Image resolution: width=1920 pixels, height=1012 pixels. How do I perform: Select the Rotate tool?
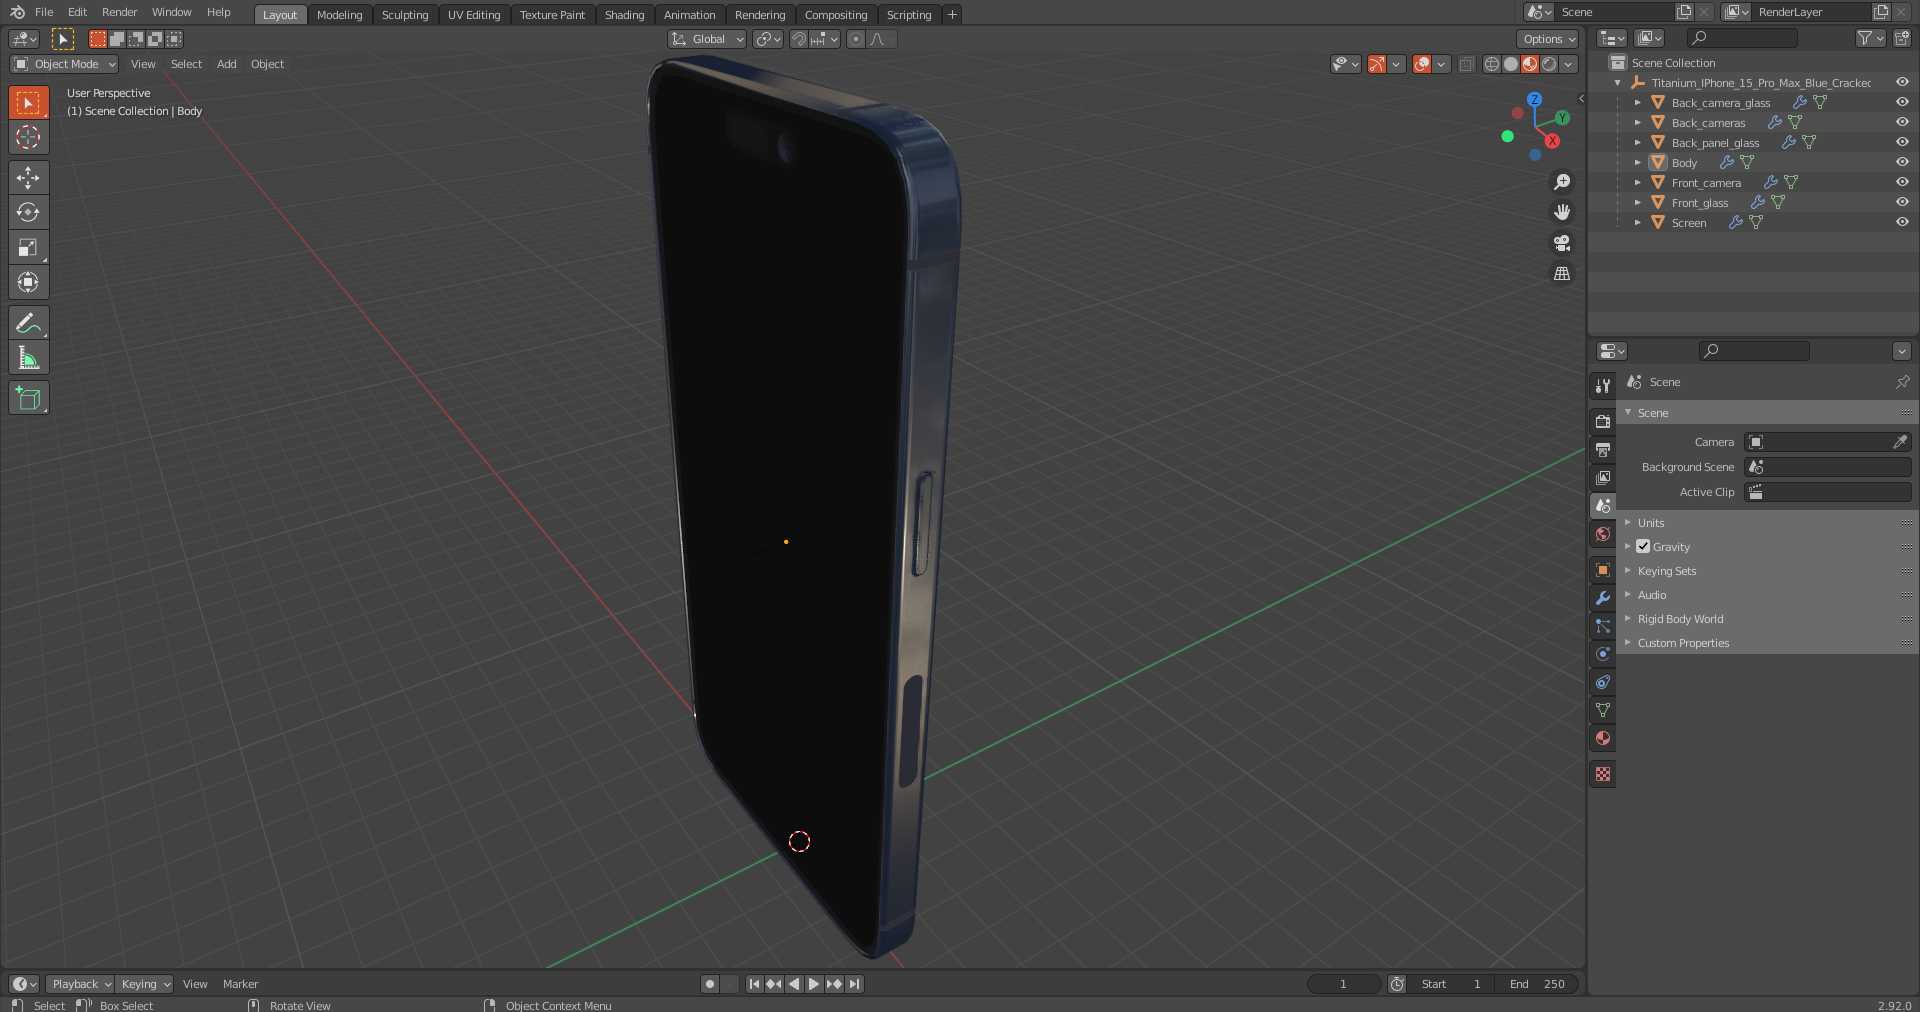click(x=29, y=212)
